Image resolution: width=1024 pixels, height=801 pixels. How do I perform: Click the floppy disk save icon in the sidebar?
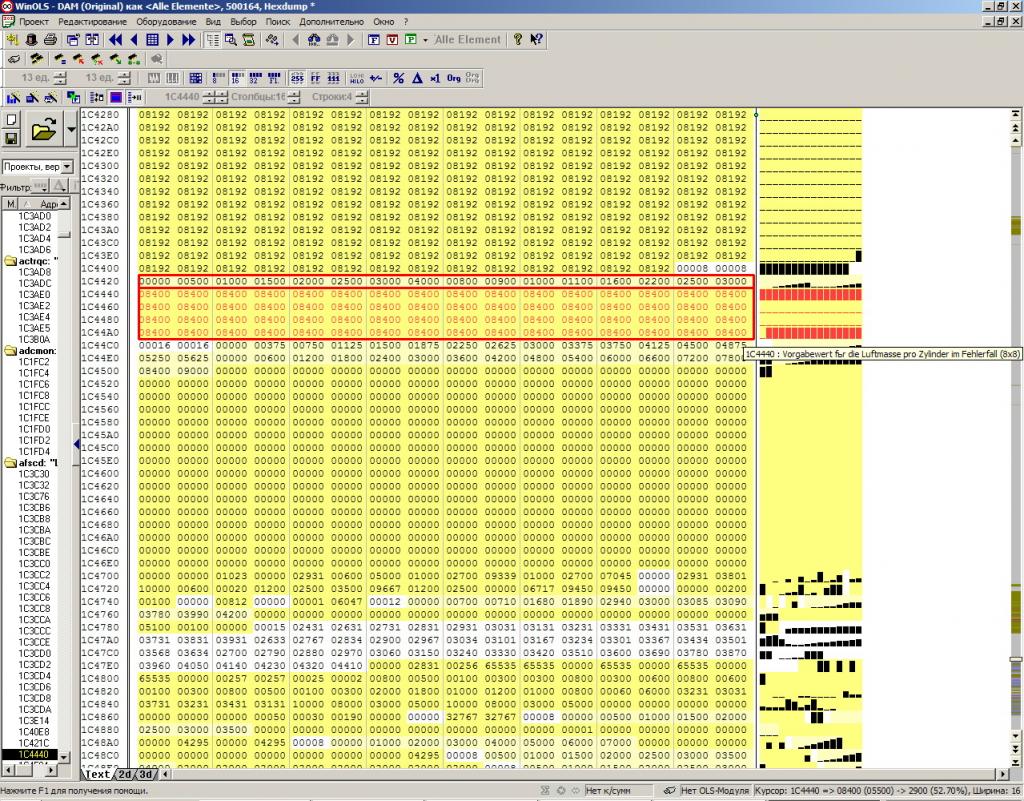(x=11, y=138)
